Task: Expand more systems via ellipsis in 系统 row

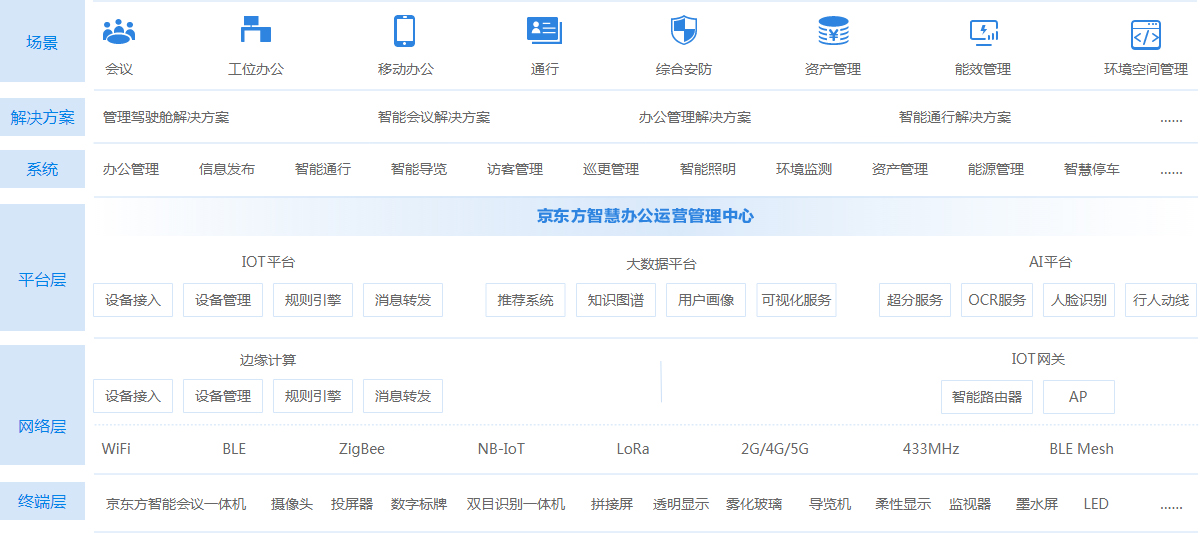Action: [x=1171, y=170]
